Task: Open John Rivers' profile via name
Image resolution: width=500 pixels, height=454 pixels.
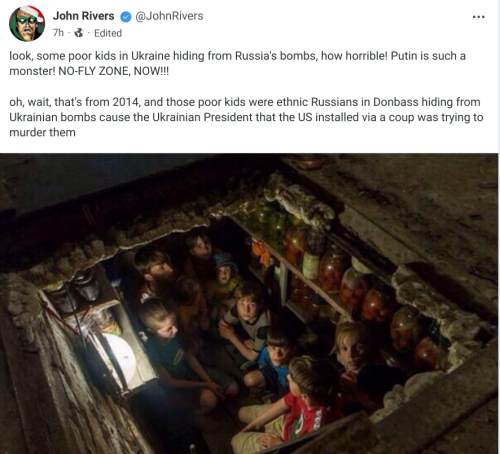Action: [83, 16]
